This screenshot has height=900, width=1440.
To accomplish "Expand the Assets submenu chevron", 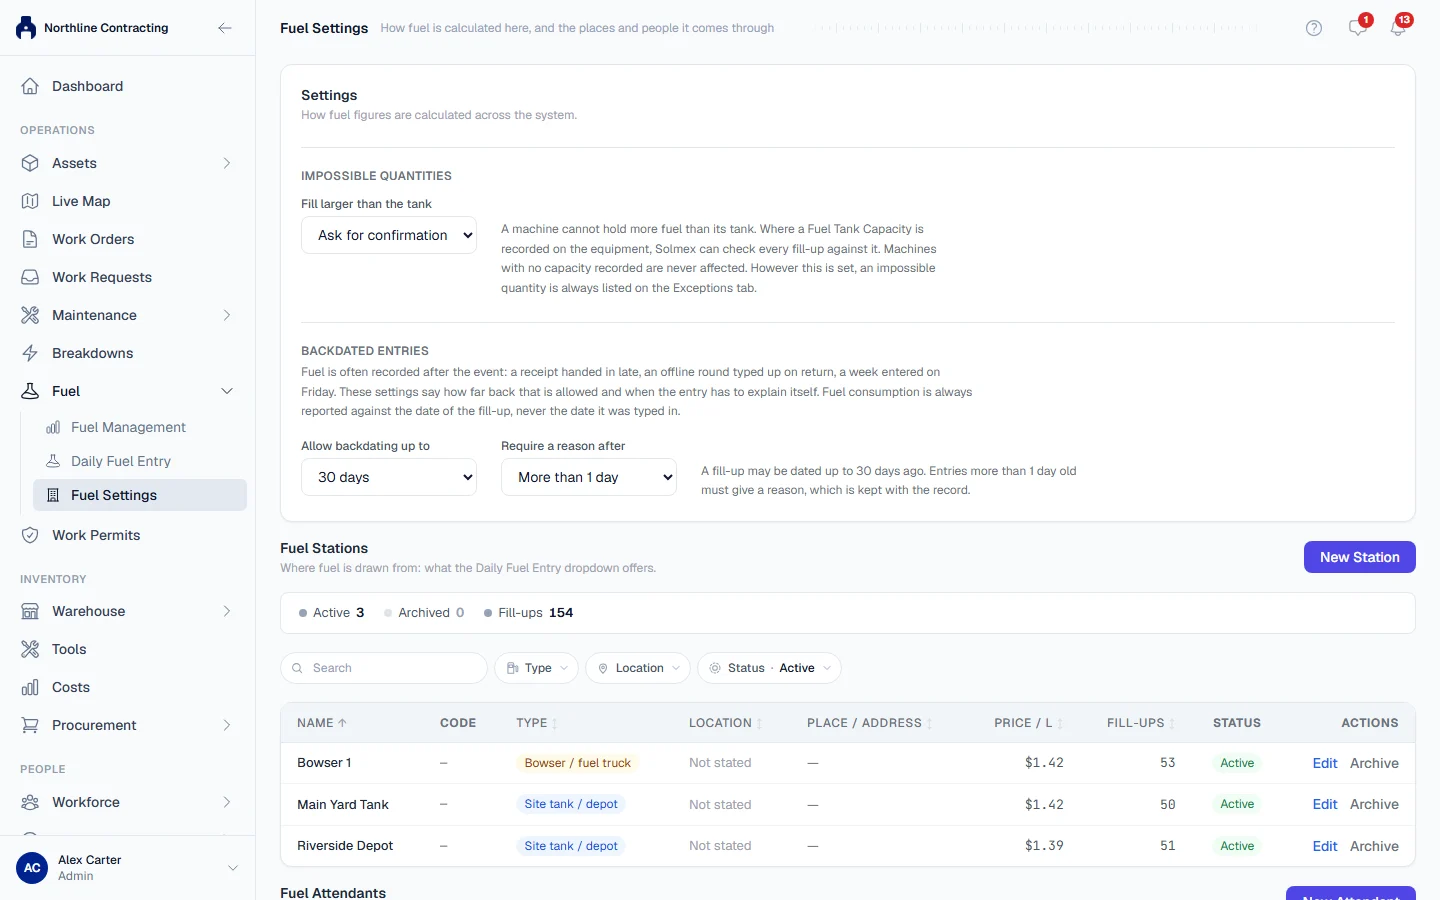I will click(227, 163).
